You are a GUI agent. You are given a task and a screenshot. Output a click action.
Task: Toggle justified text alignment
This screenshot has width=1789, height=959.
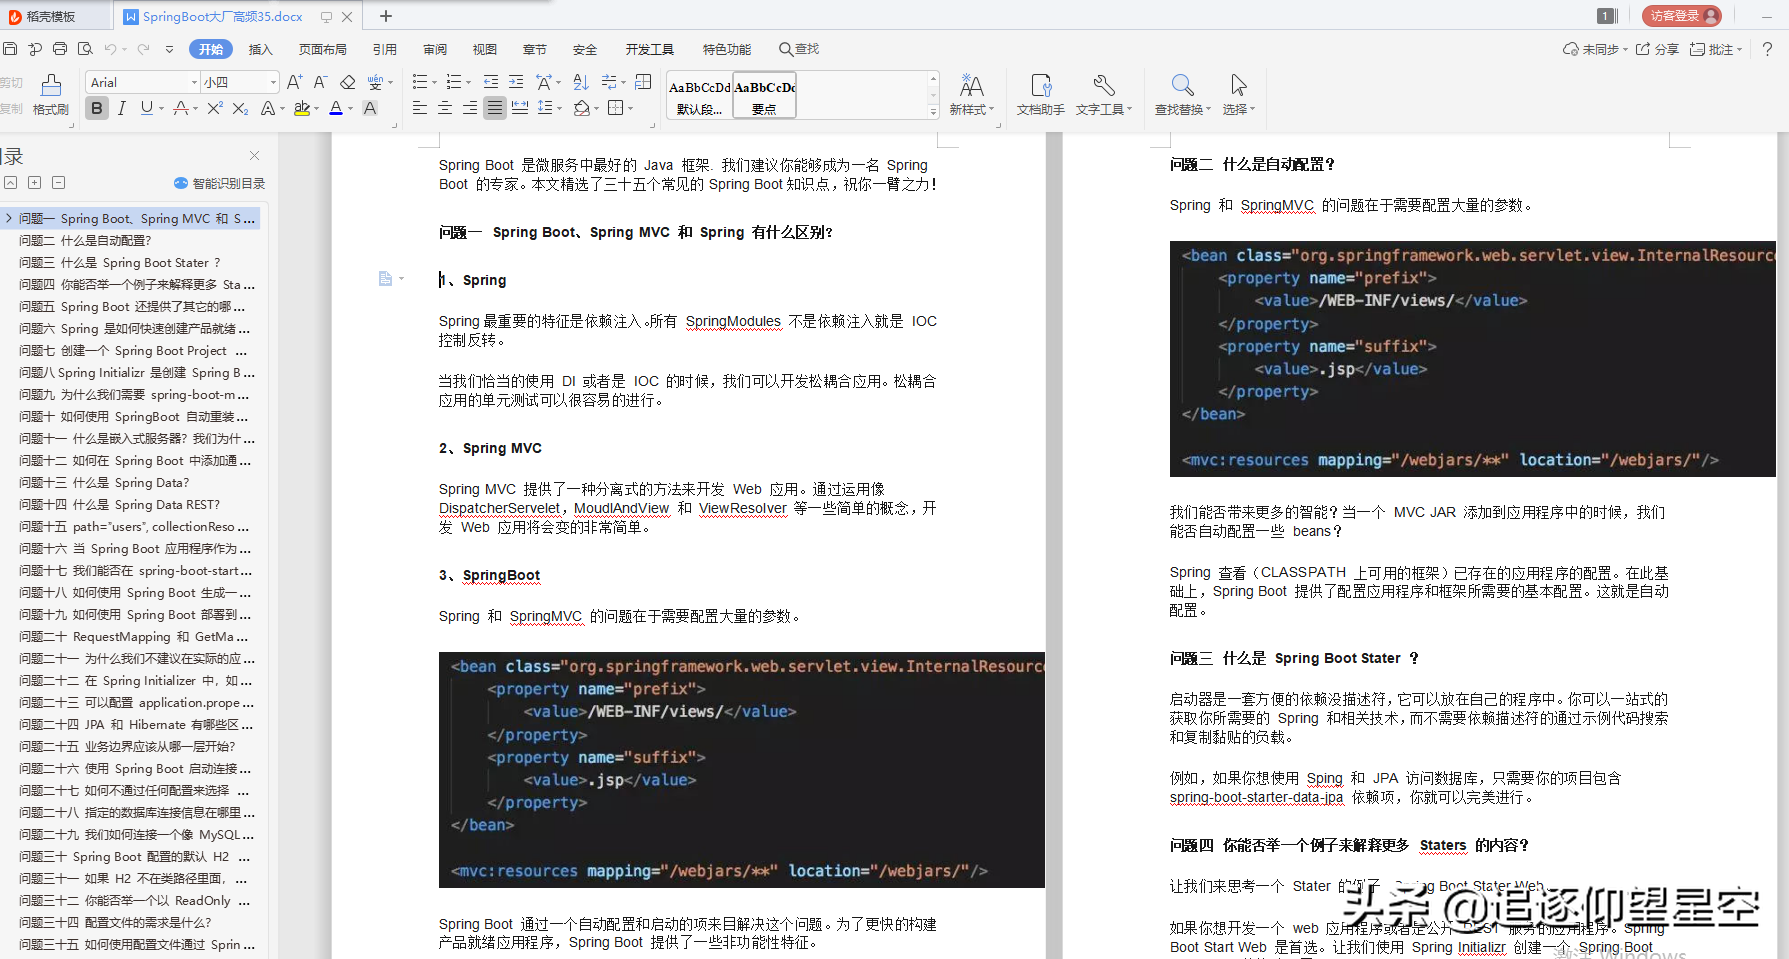pyautogui.click(x=495, y=108)
